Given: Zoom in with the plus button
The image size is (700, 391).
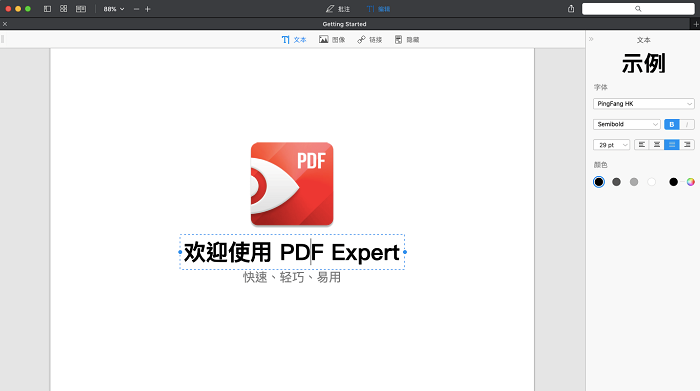Looking at the screenshot, I should coord(148,9).
